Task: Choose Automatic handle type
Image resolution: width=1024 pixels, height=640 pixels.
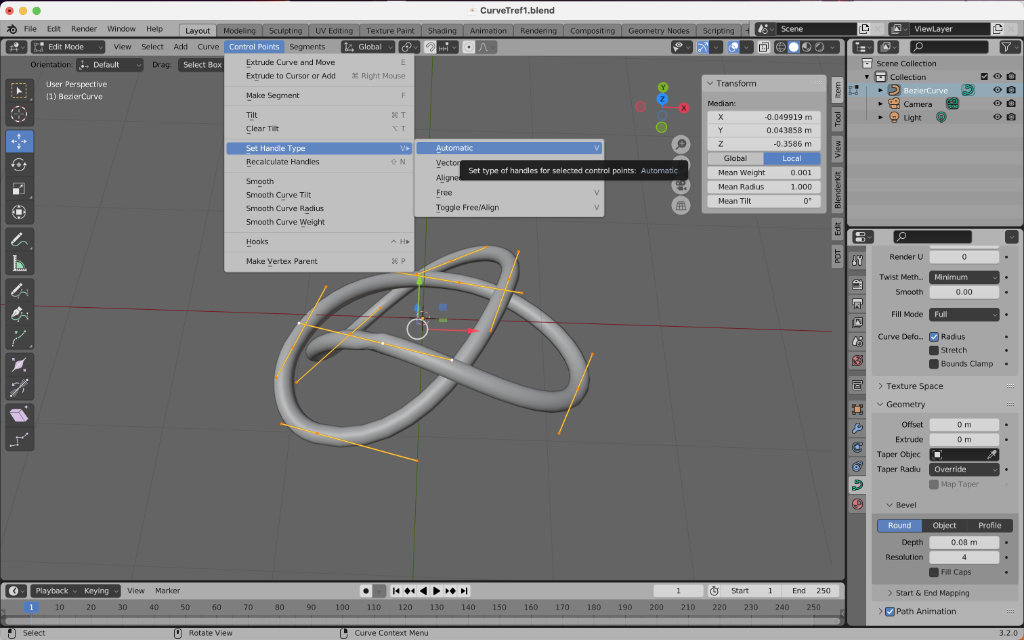Action: pyautogui.click(x=455, y=148)
